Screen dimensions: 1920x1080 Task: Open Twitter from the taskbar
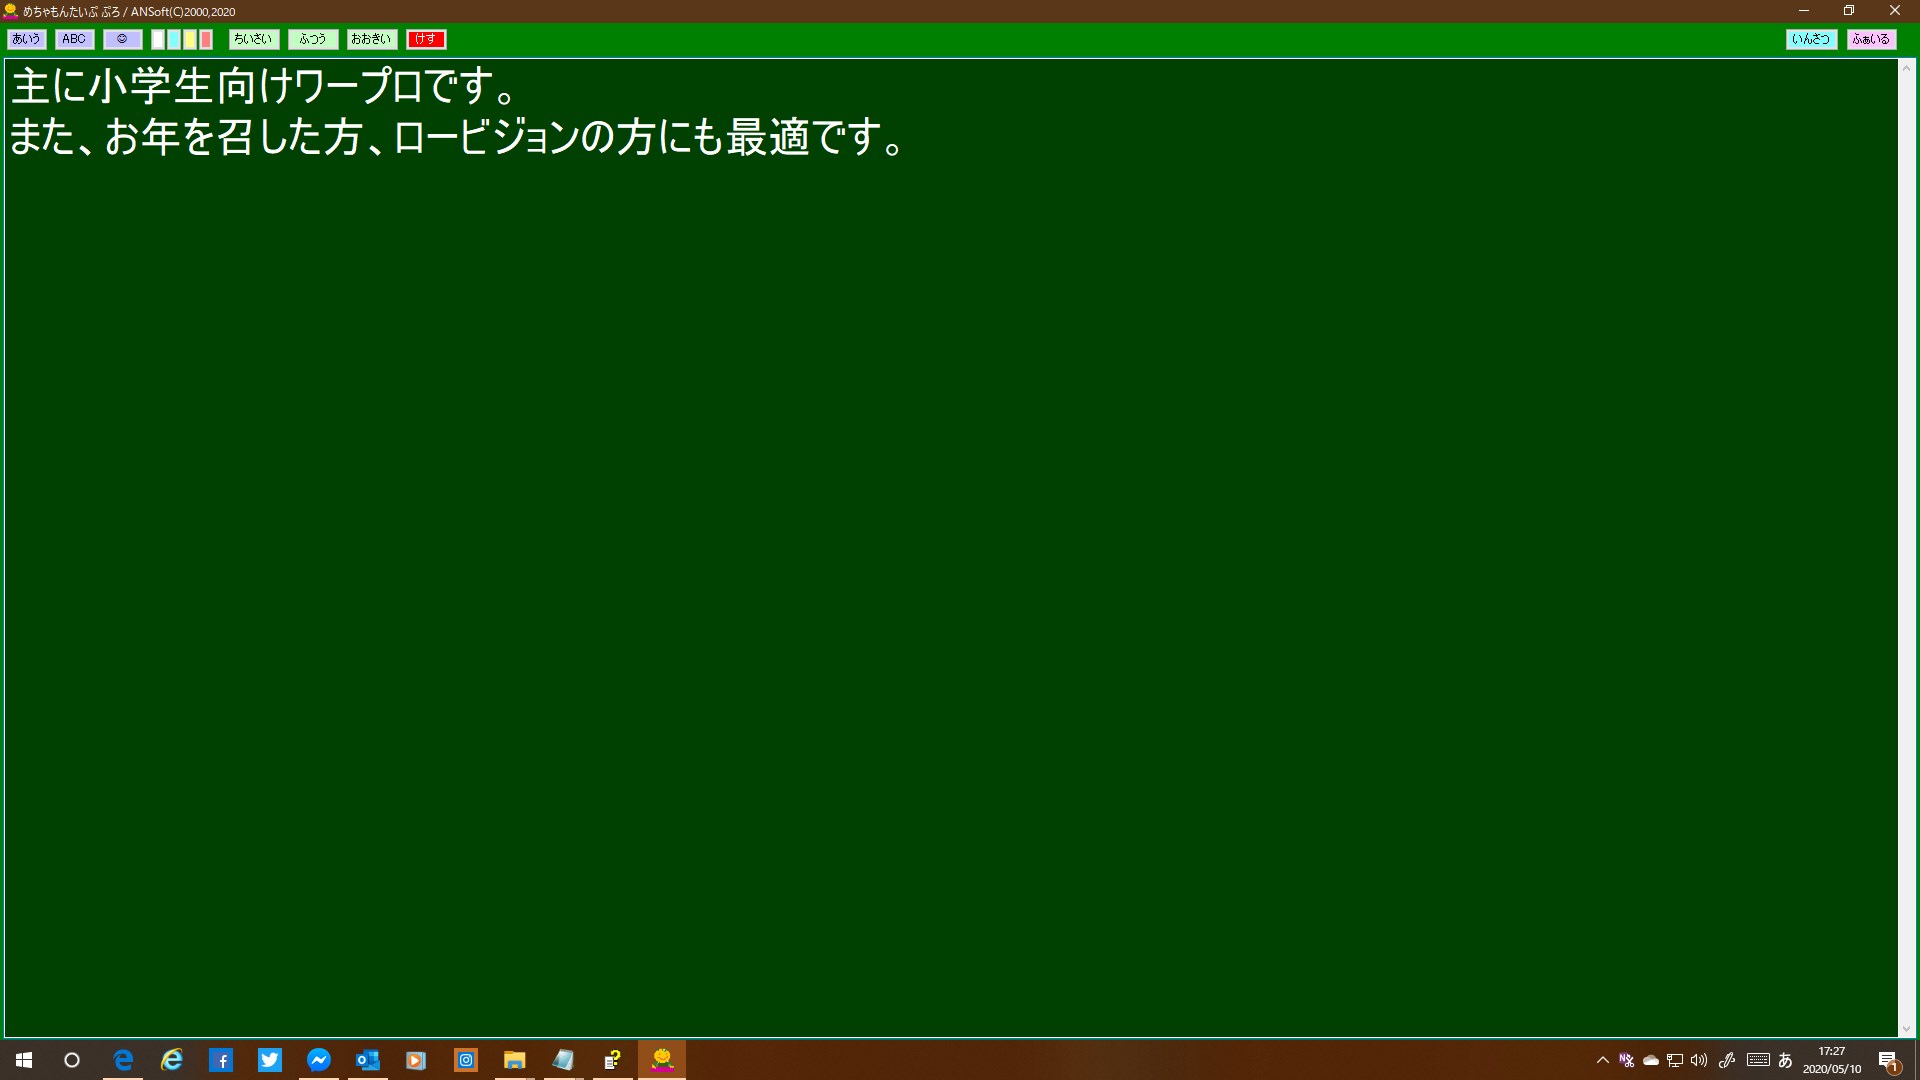coord(270,1060)
